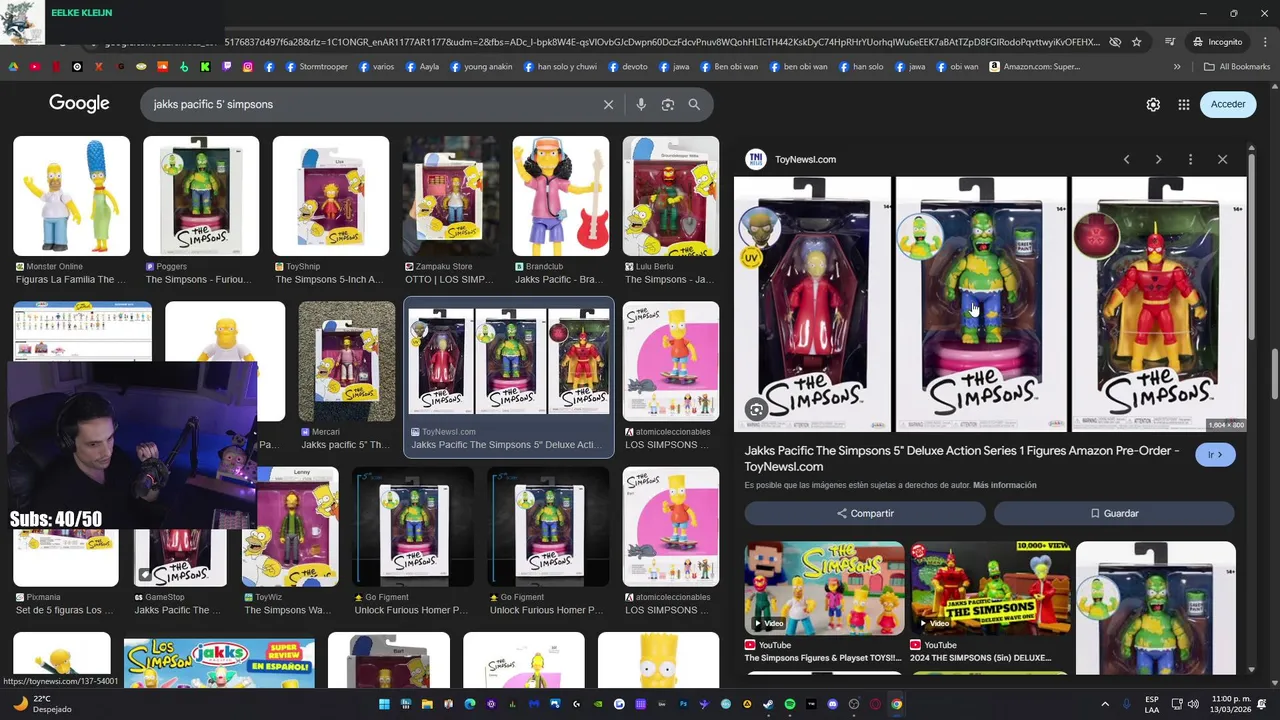Image resolution: width=1280 pixels, height=720 pixels.
Task: Open the Amazon.com bookmark
Action: pyautogui.click(x=1035, y=67)
